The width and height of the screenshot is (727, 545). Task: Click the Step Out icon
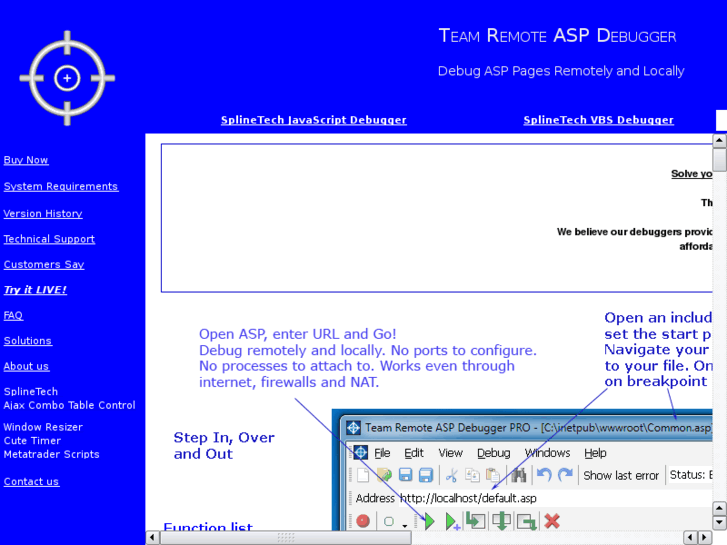pyautogui.click(x=527, y=521)
